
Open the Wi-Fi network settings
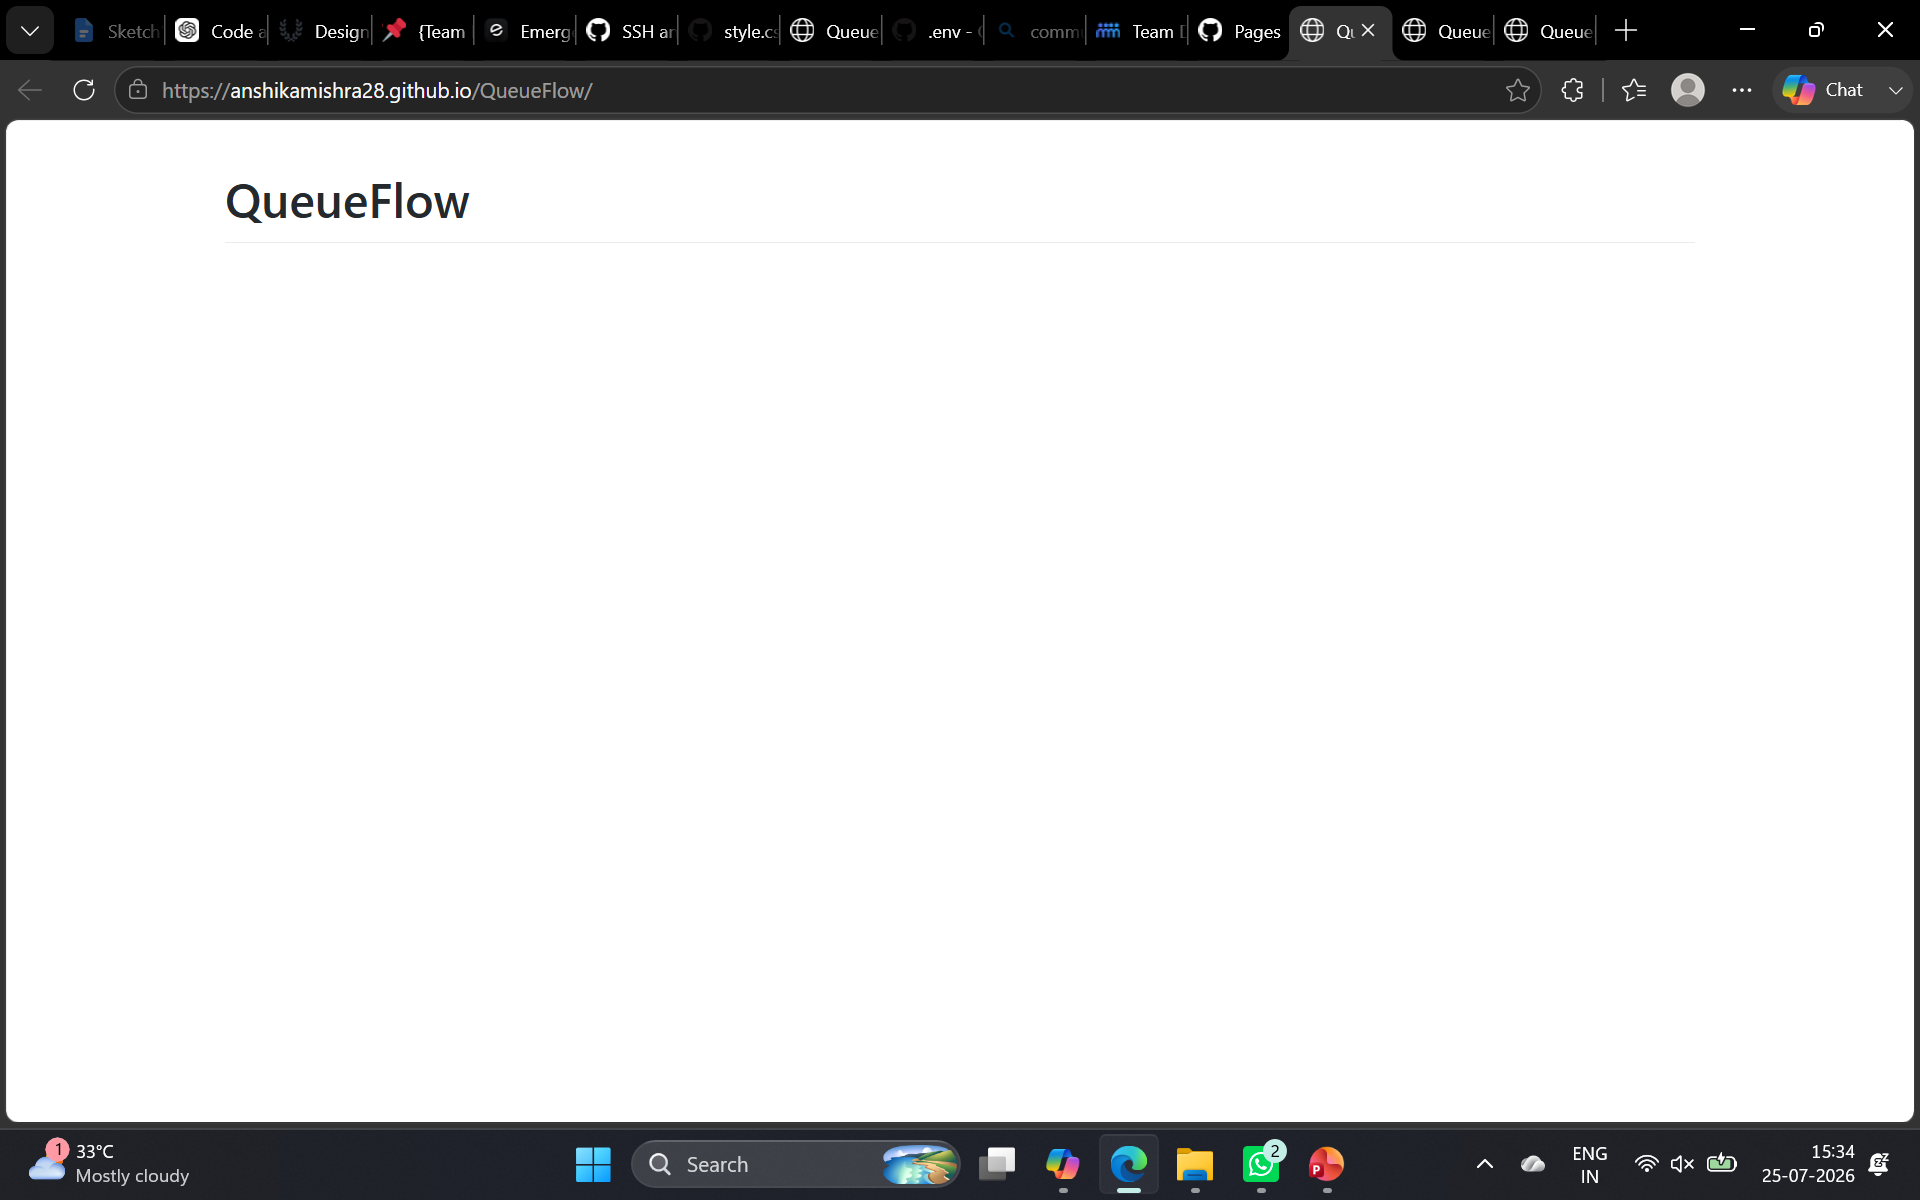[1646, 1164]
